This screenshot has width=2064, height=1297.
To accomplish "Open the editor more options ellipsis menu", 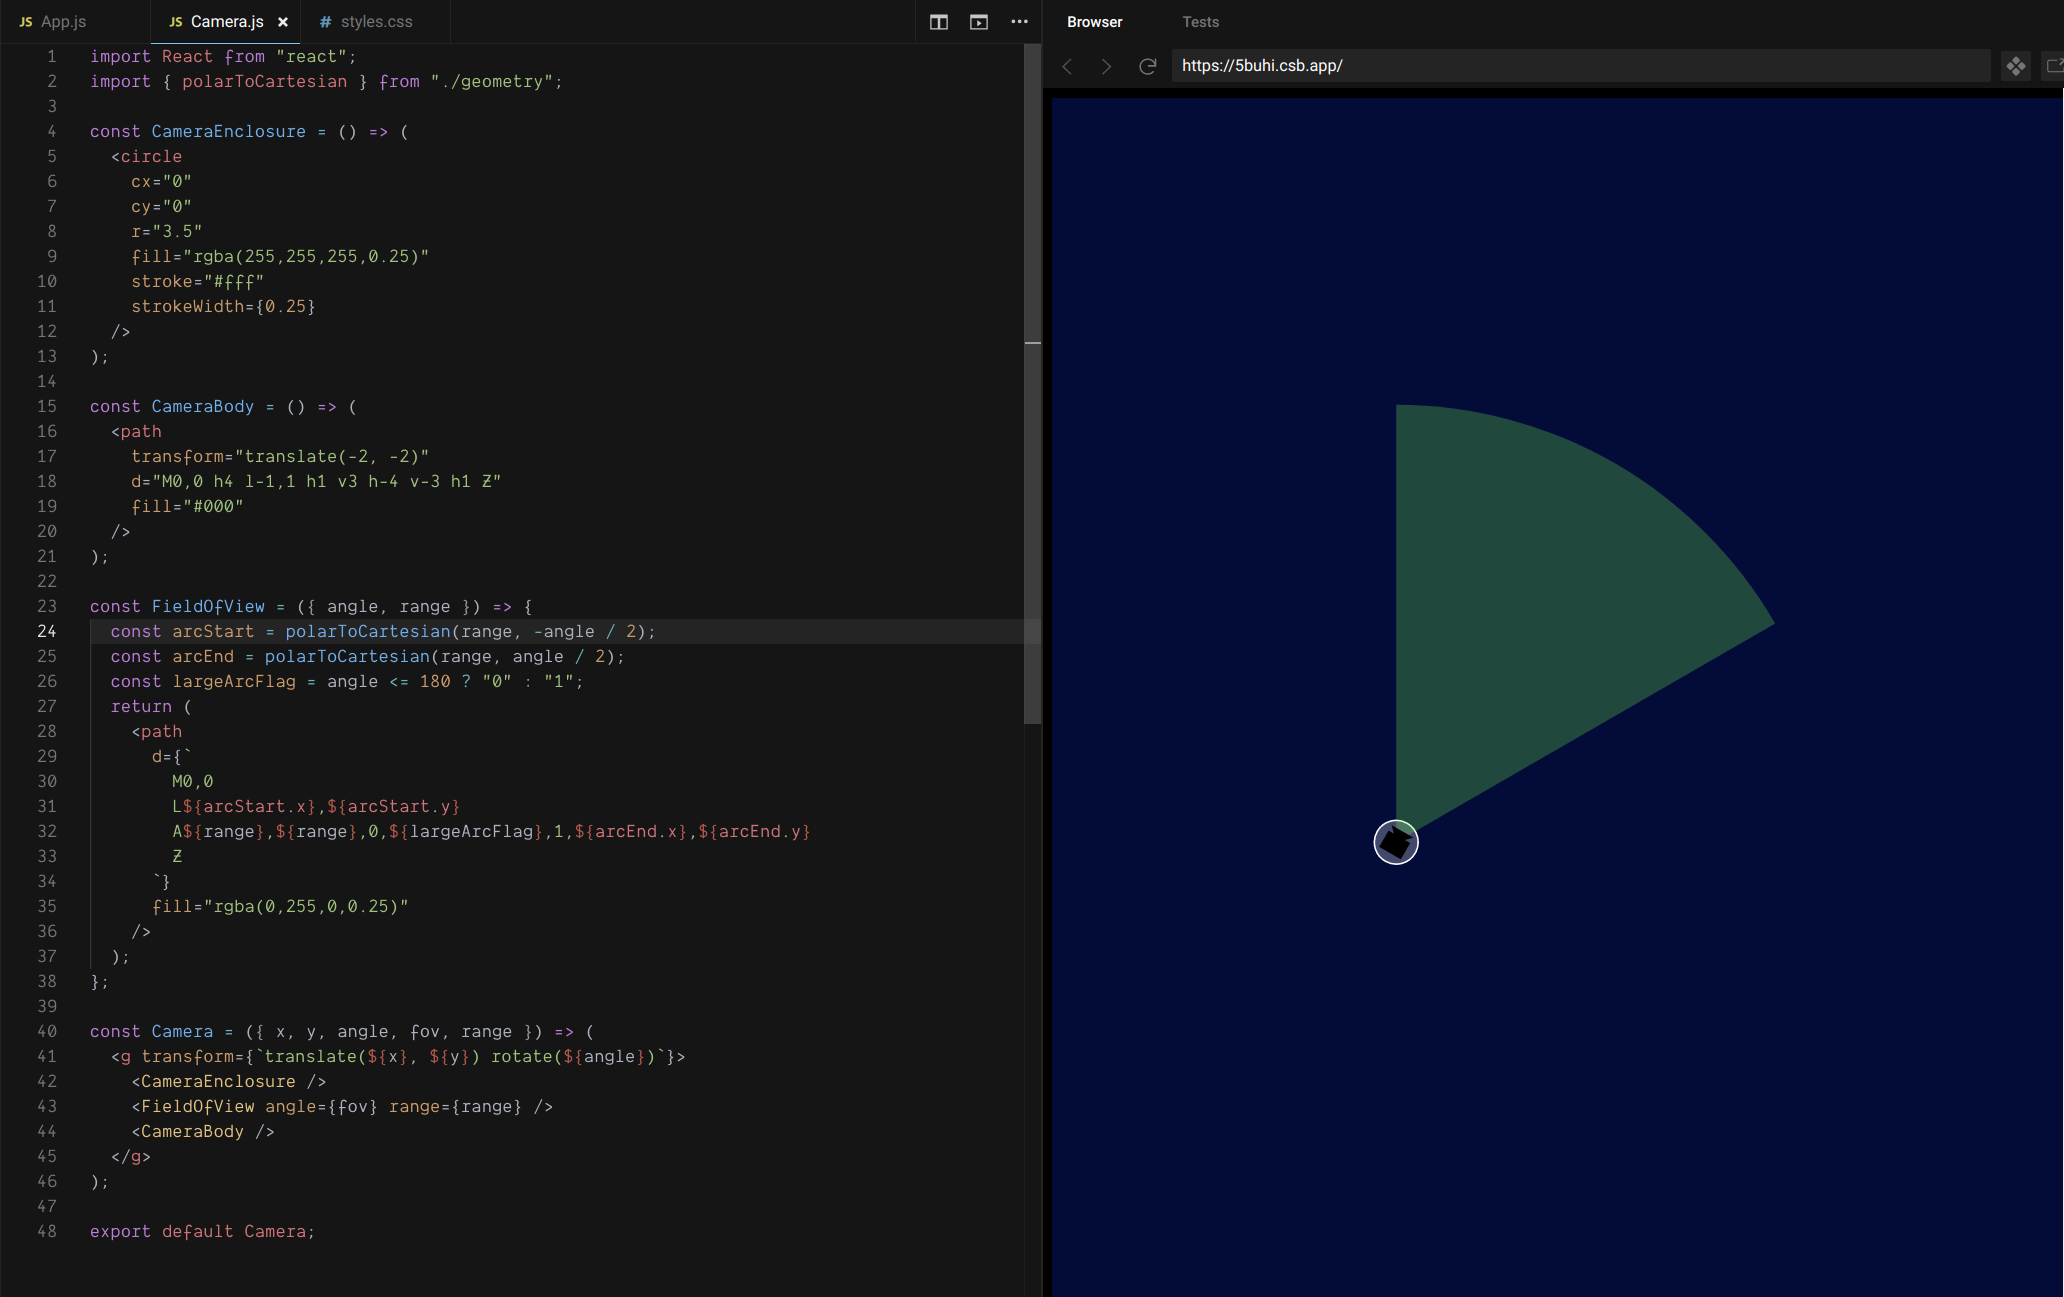I will coord(1019,22).
